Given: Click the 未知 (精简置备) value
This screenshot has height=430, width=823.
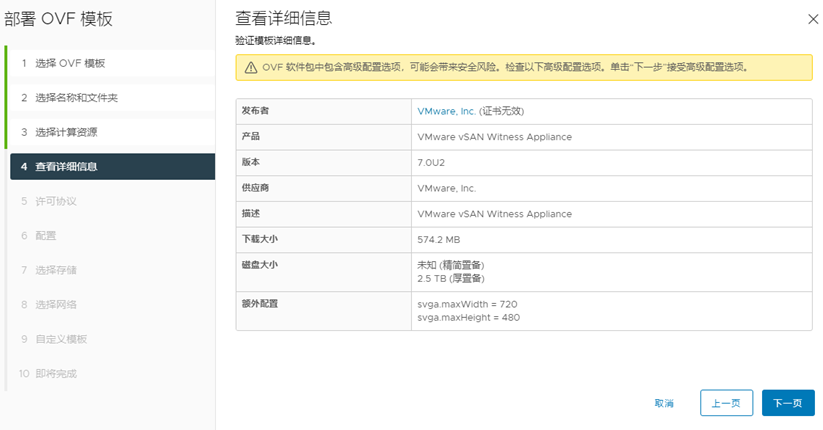Looking at the screenshot, I should (451, 265).
